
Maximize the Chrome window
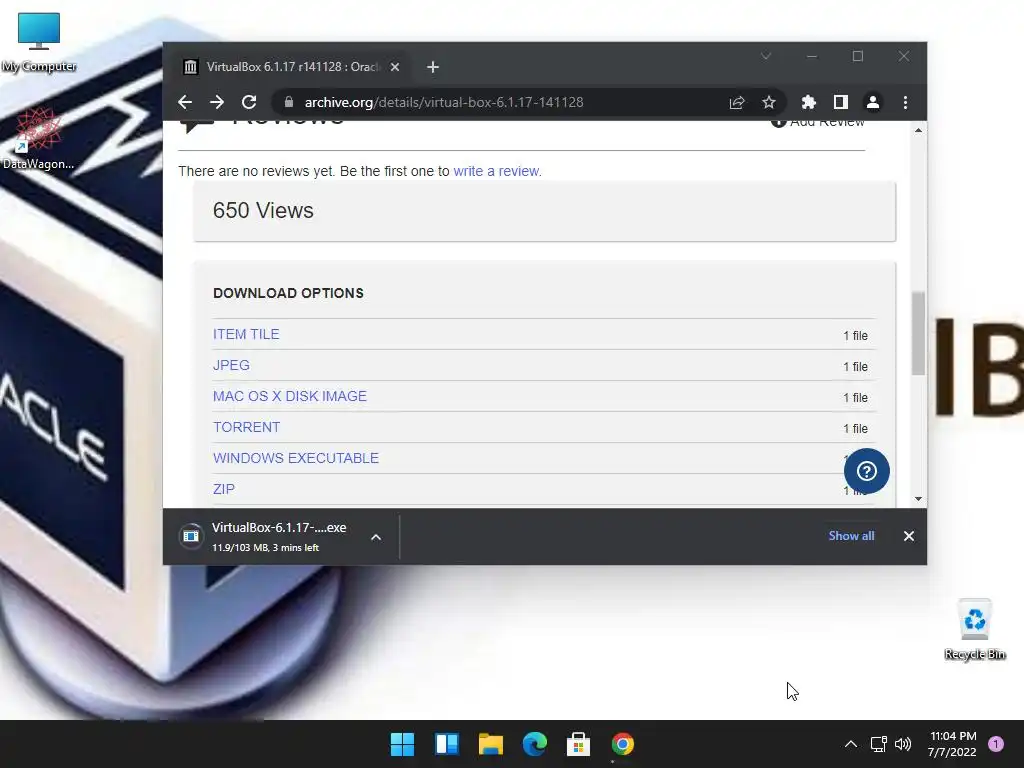pyautogui.click(x=857, y=57)
